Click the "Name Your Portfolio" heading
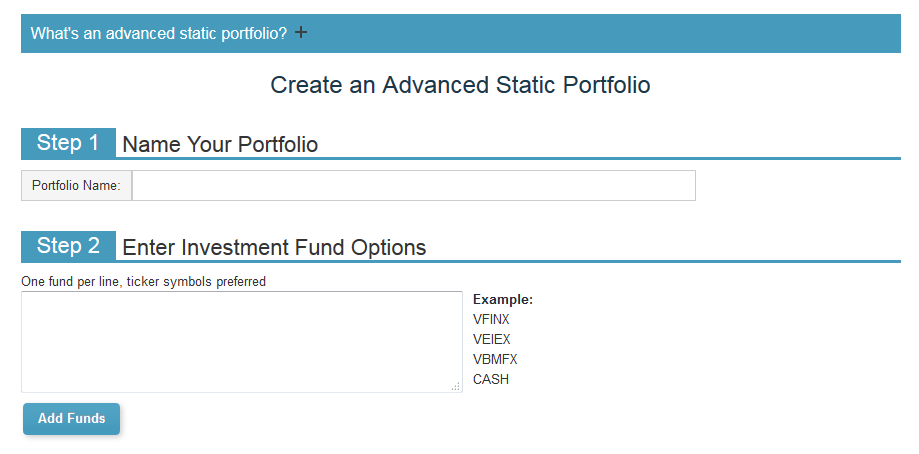 point(220,145)
